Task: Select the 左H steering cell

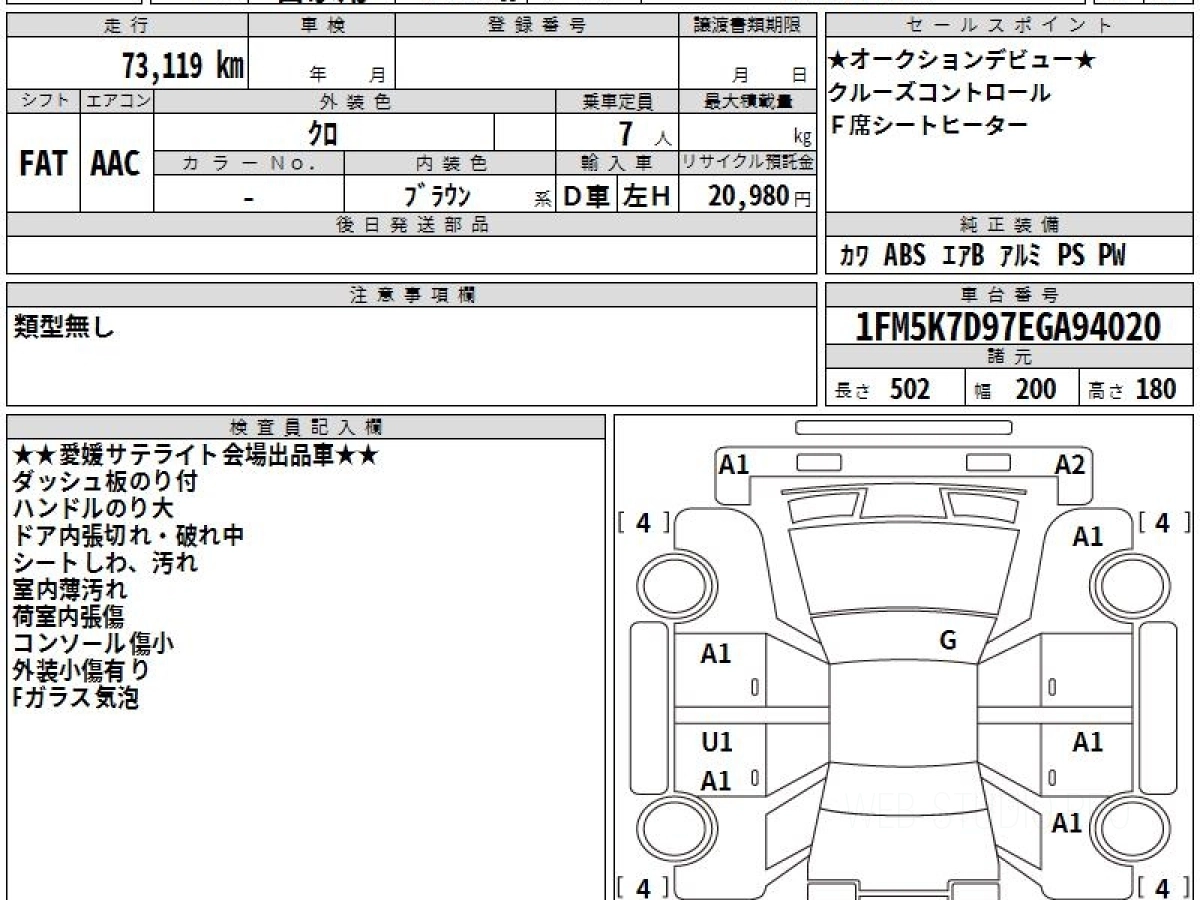Action: [648, 196]
